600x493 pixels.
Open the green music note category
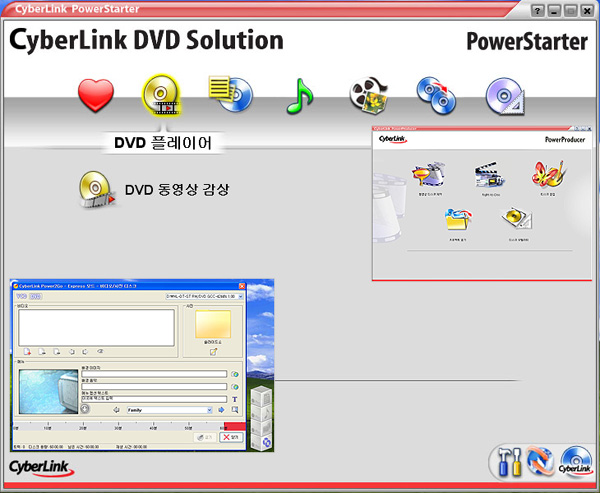300,96
